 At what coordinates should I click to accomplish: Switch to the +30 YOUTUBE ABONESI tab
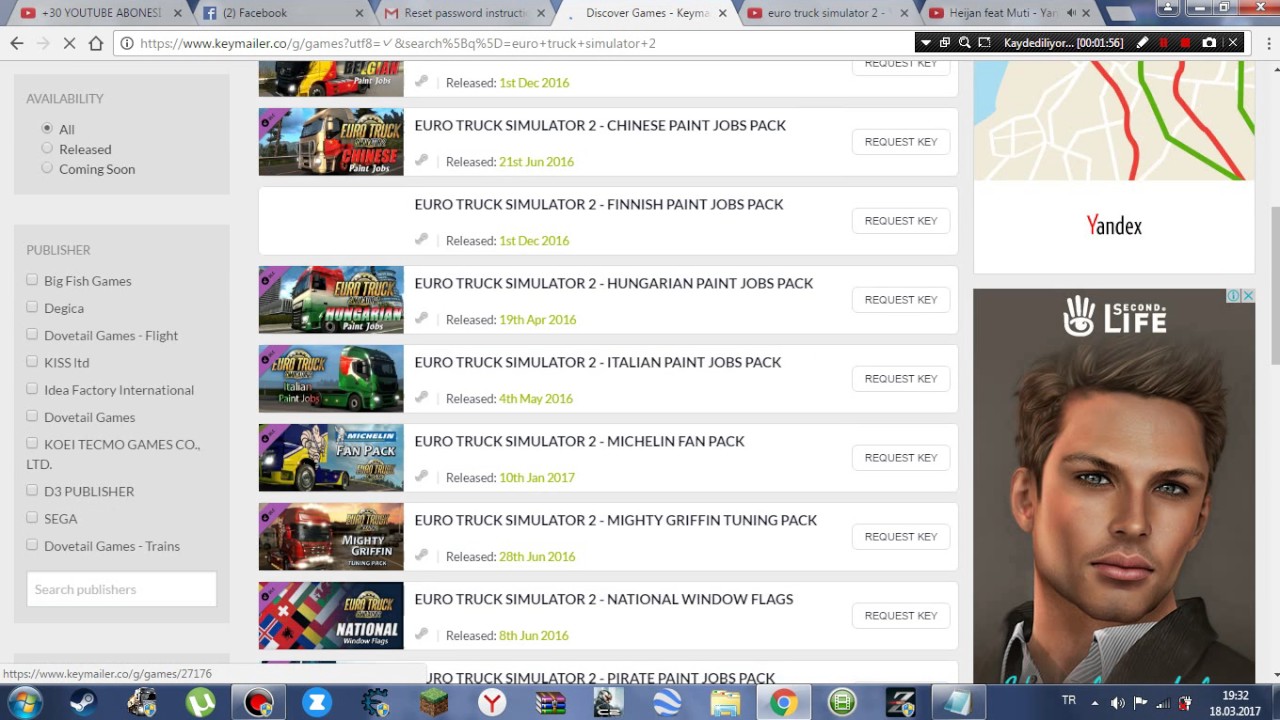[100, 13]
